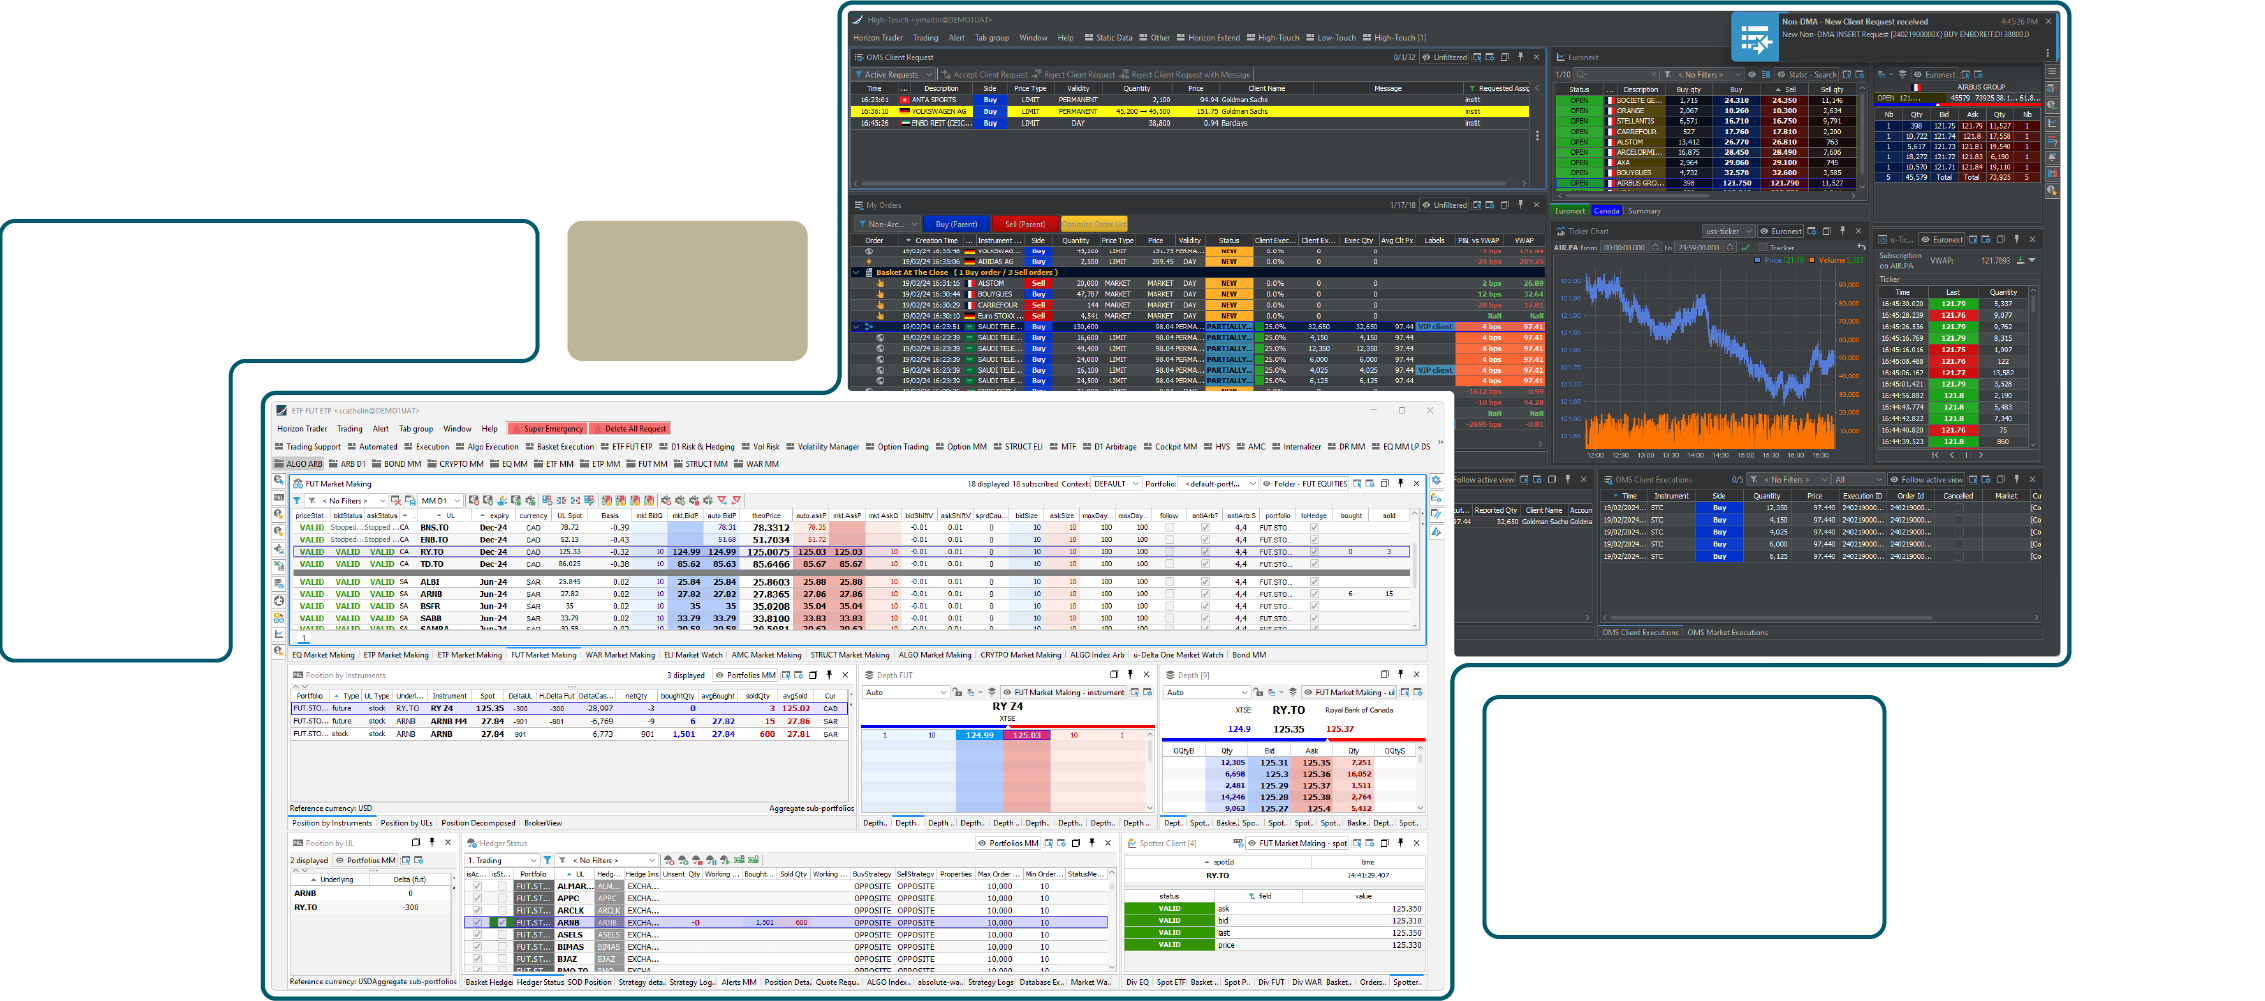This screenshot has height=1001, width=2265.
Task: Toggle toHedge checkbox in ARNB row of FUT Market Making
Action: (1314, 593)
